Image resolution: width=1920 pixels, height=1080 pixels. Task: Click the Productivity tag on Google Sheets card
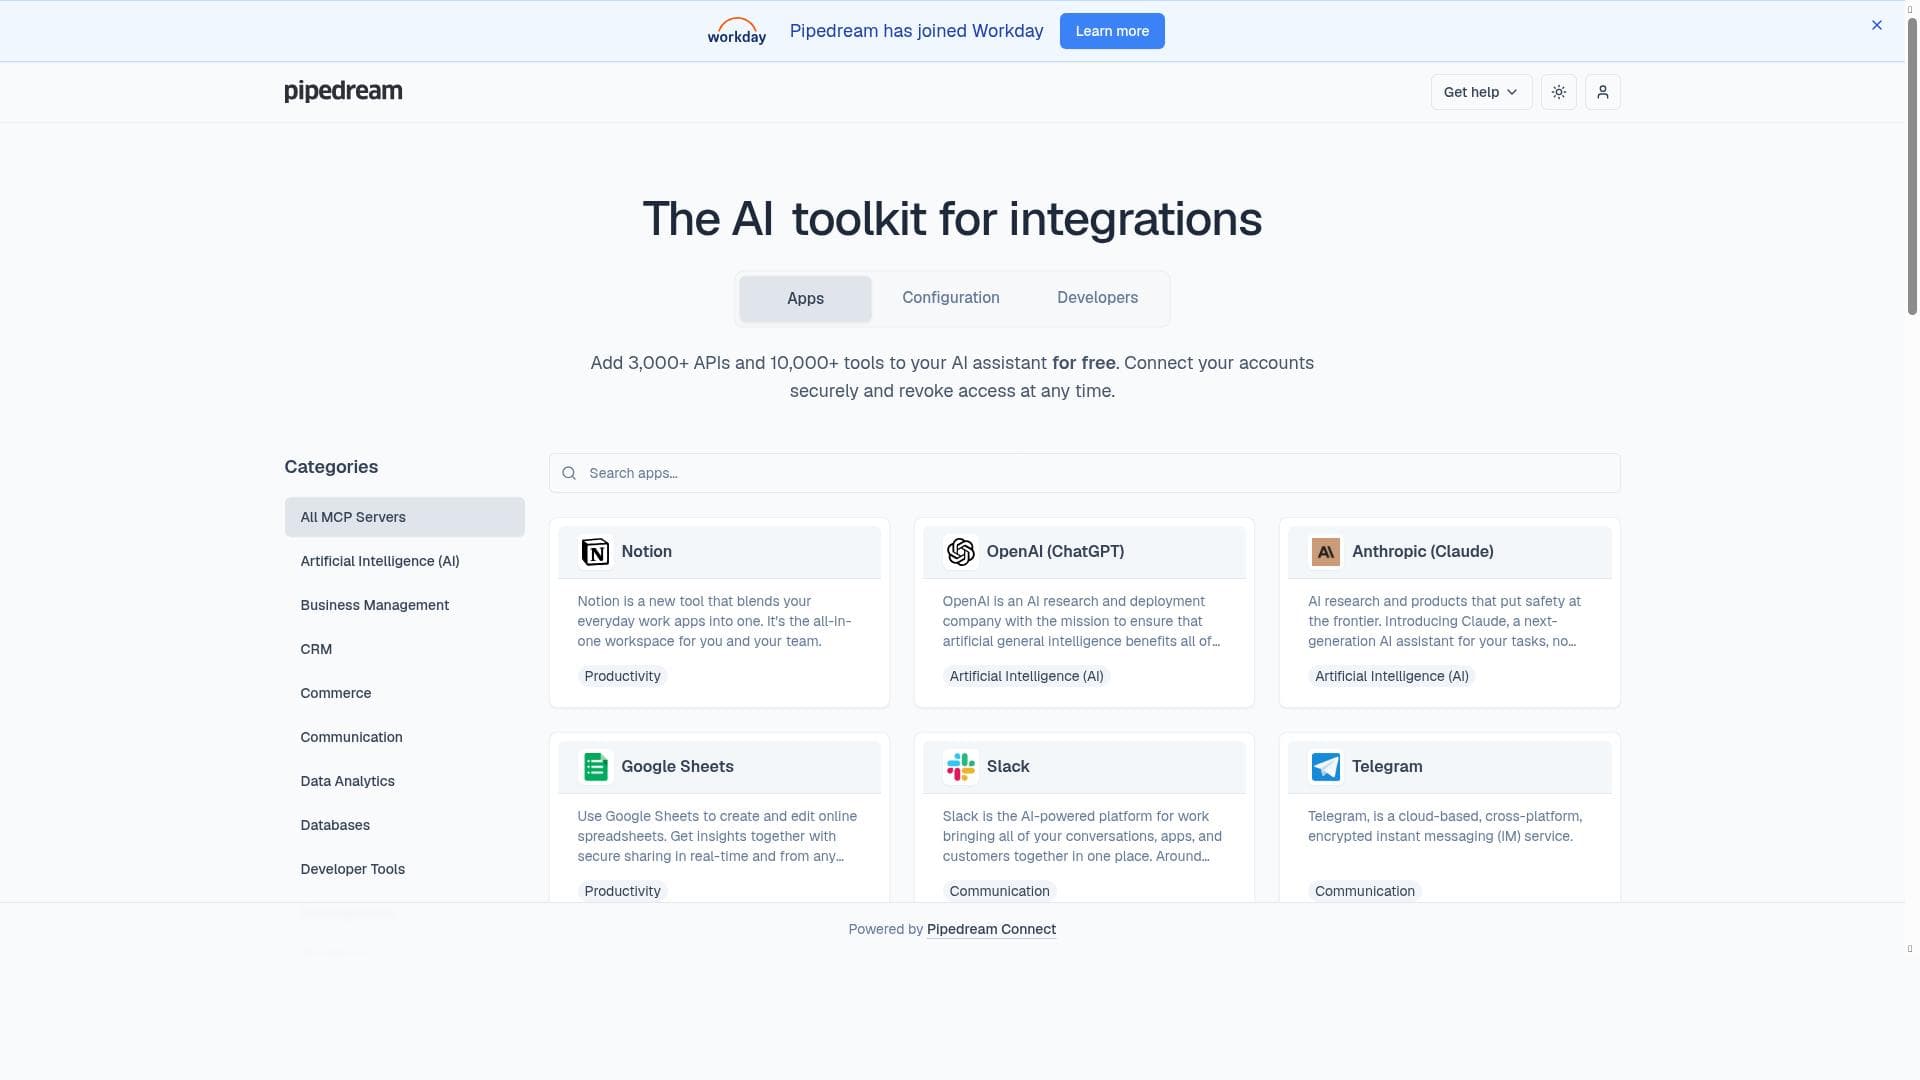coord(622,891)
